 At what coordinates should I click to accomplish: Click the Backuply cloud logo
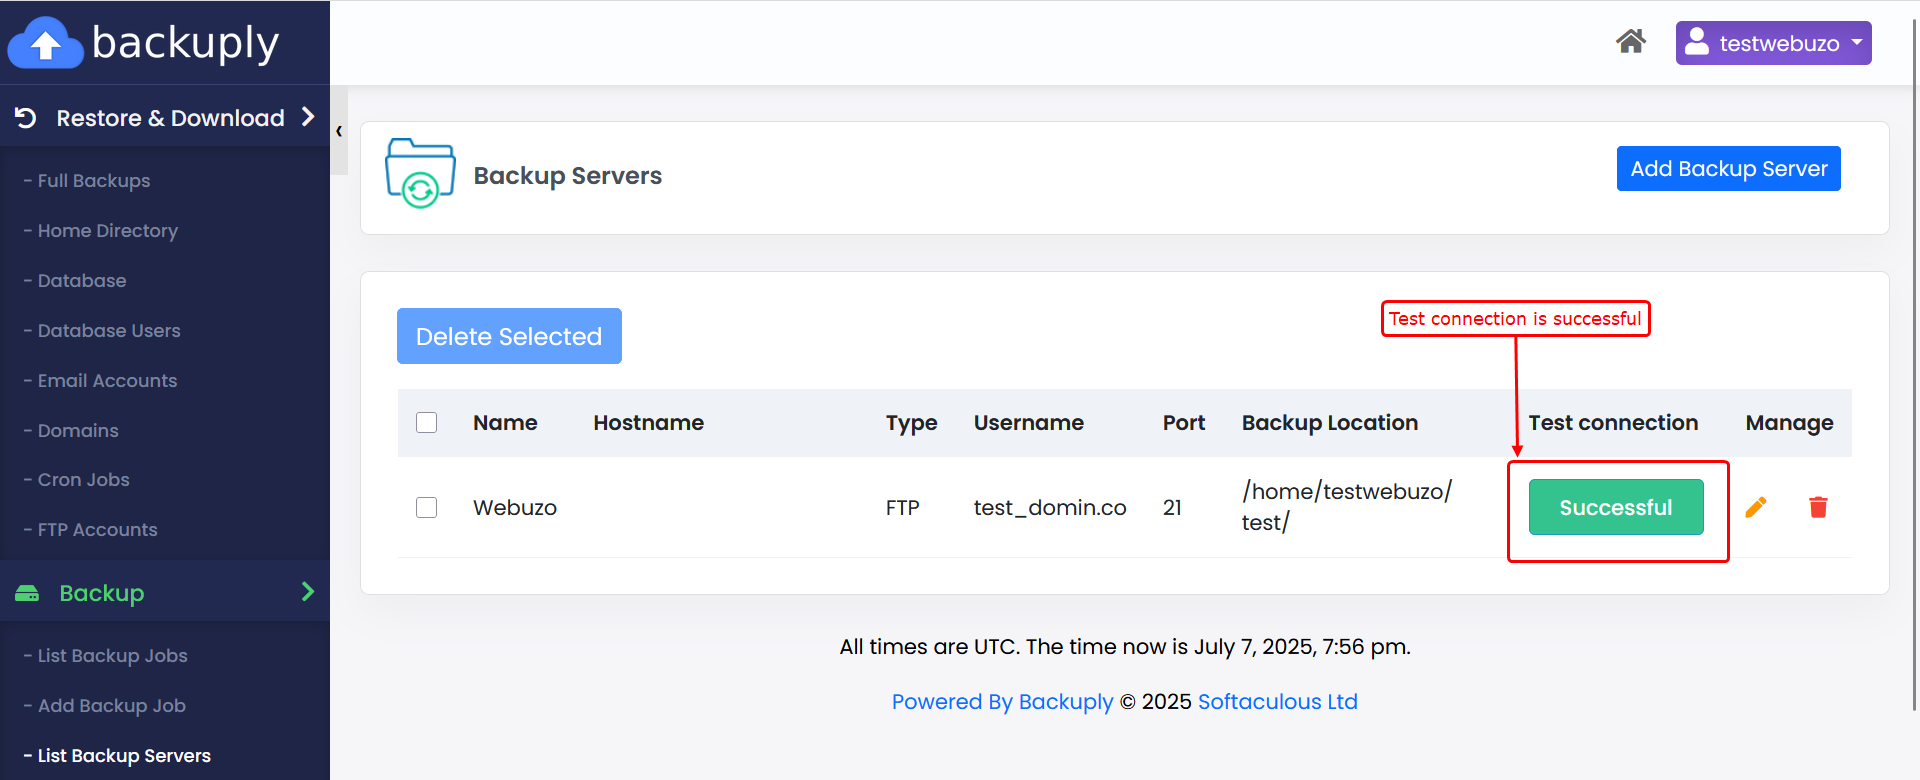point(45,43)
